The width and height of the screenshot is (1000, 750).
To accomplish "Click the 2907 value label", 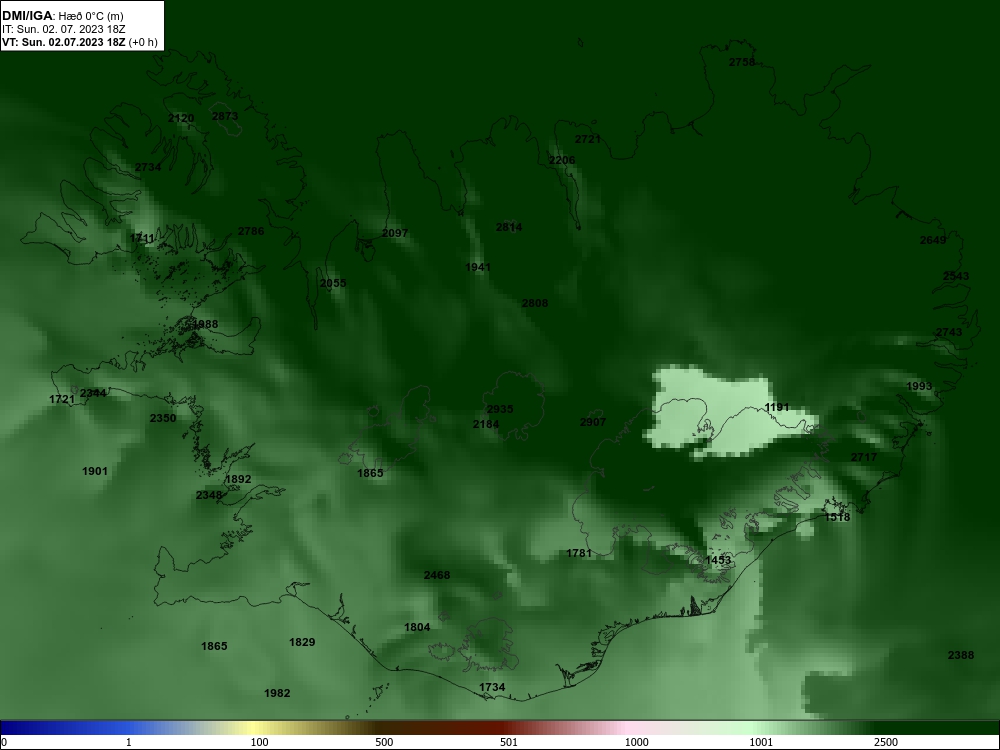I will click(593, 422).
